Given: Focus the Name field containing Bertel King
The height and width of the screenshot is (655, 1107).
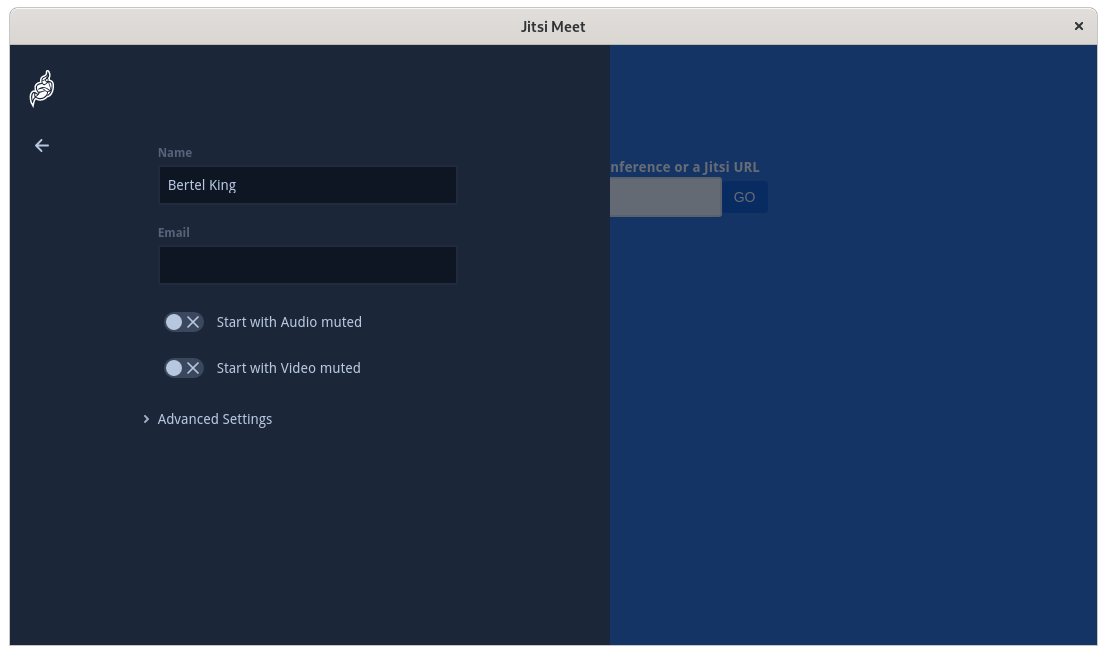Looking at the screenshot, I should pos(308,185).
